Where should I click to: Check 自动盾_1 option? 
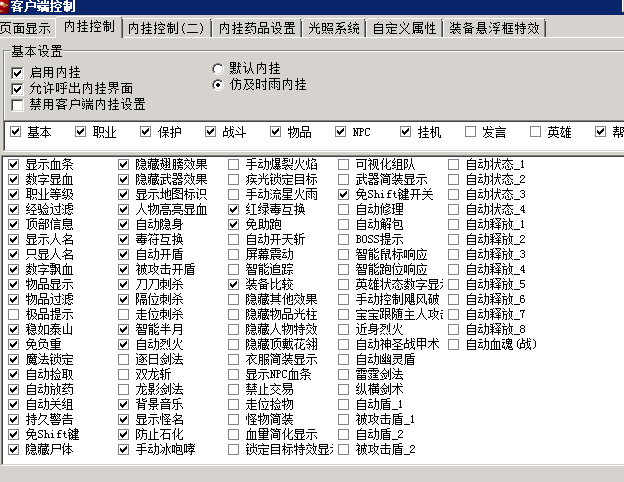tap(343, 404)
